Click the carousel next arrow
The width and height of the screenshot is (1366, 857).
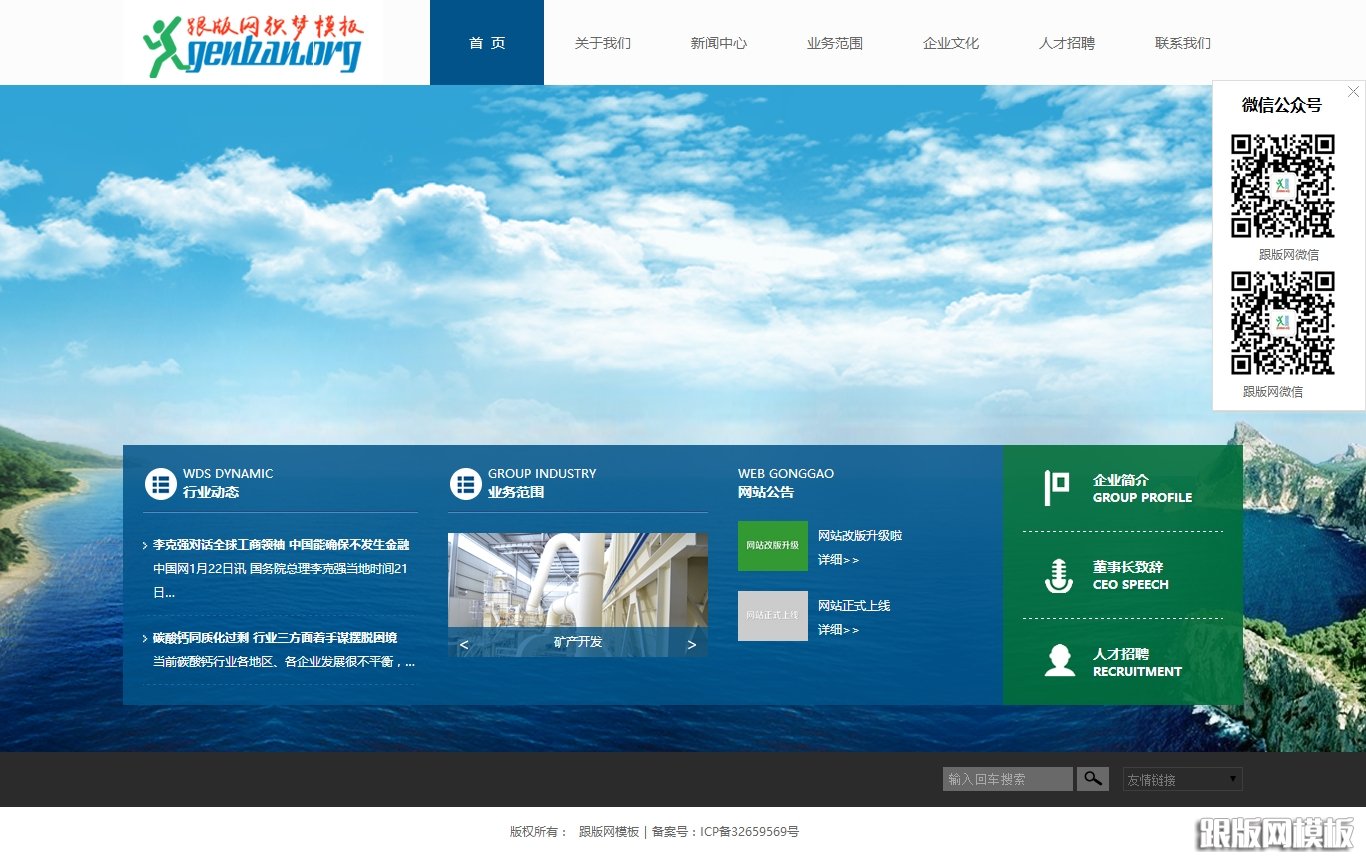click(691, 645)
